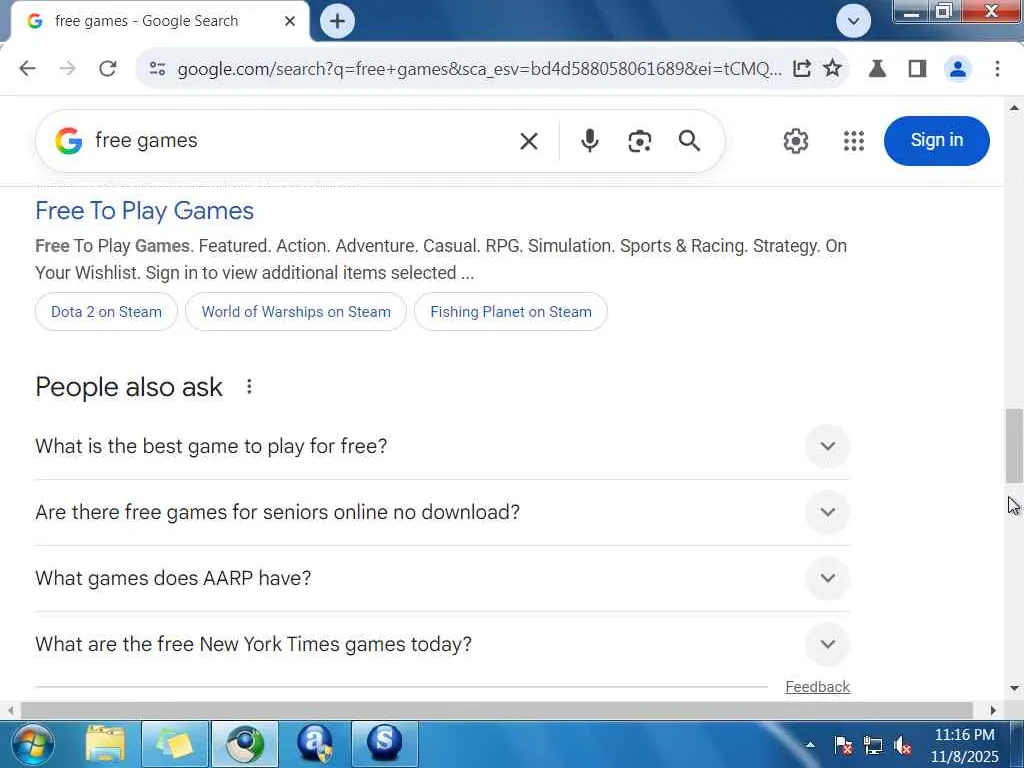Click the Action Center flag icon

842,745
